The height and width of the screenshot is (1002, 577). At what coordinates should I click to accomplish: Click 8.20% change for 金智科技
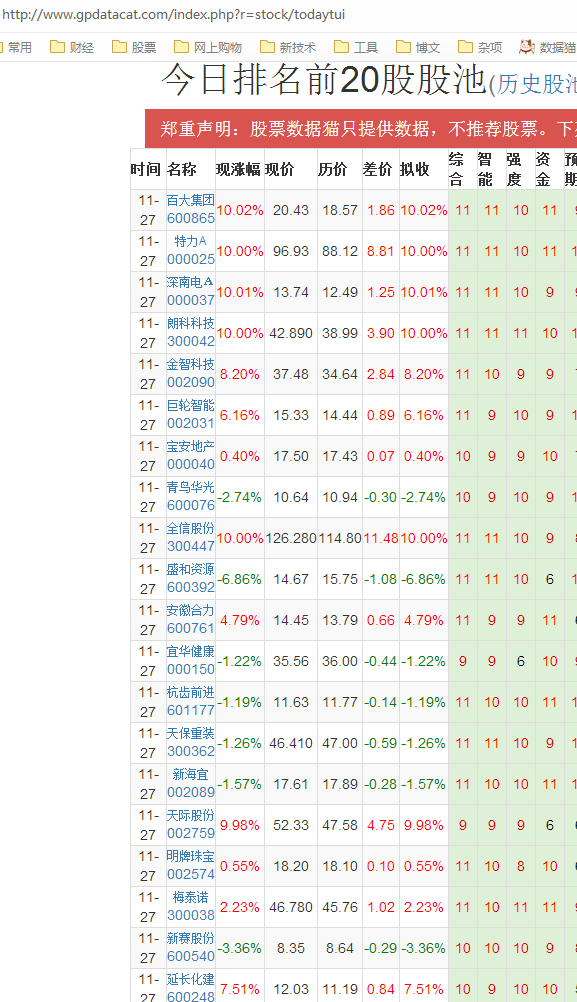tap(240, 374)
